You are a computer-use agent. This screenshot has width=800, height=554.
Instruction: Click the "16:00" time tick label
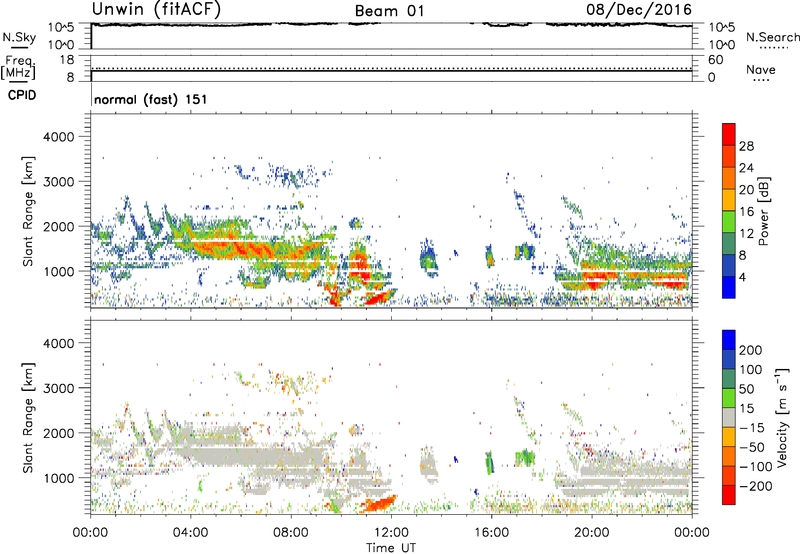click(x=491, y=533)
